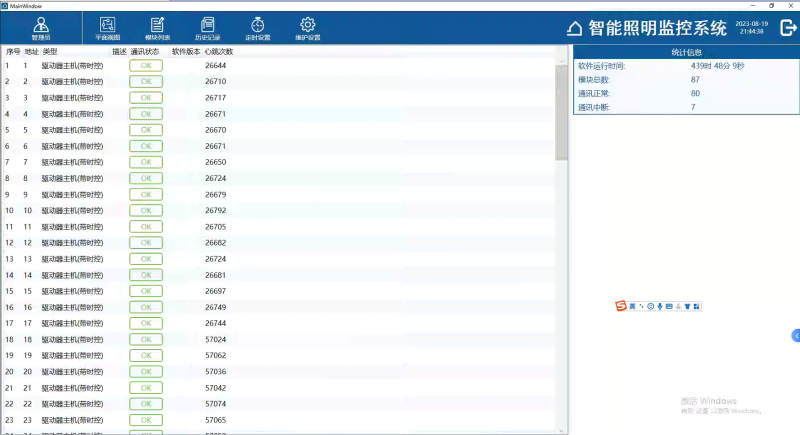The image size is (800, 435).
Task: Open the 平面视图 floor plan view
Action: pos(107,27)
